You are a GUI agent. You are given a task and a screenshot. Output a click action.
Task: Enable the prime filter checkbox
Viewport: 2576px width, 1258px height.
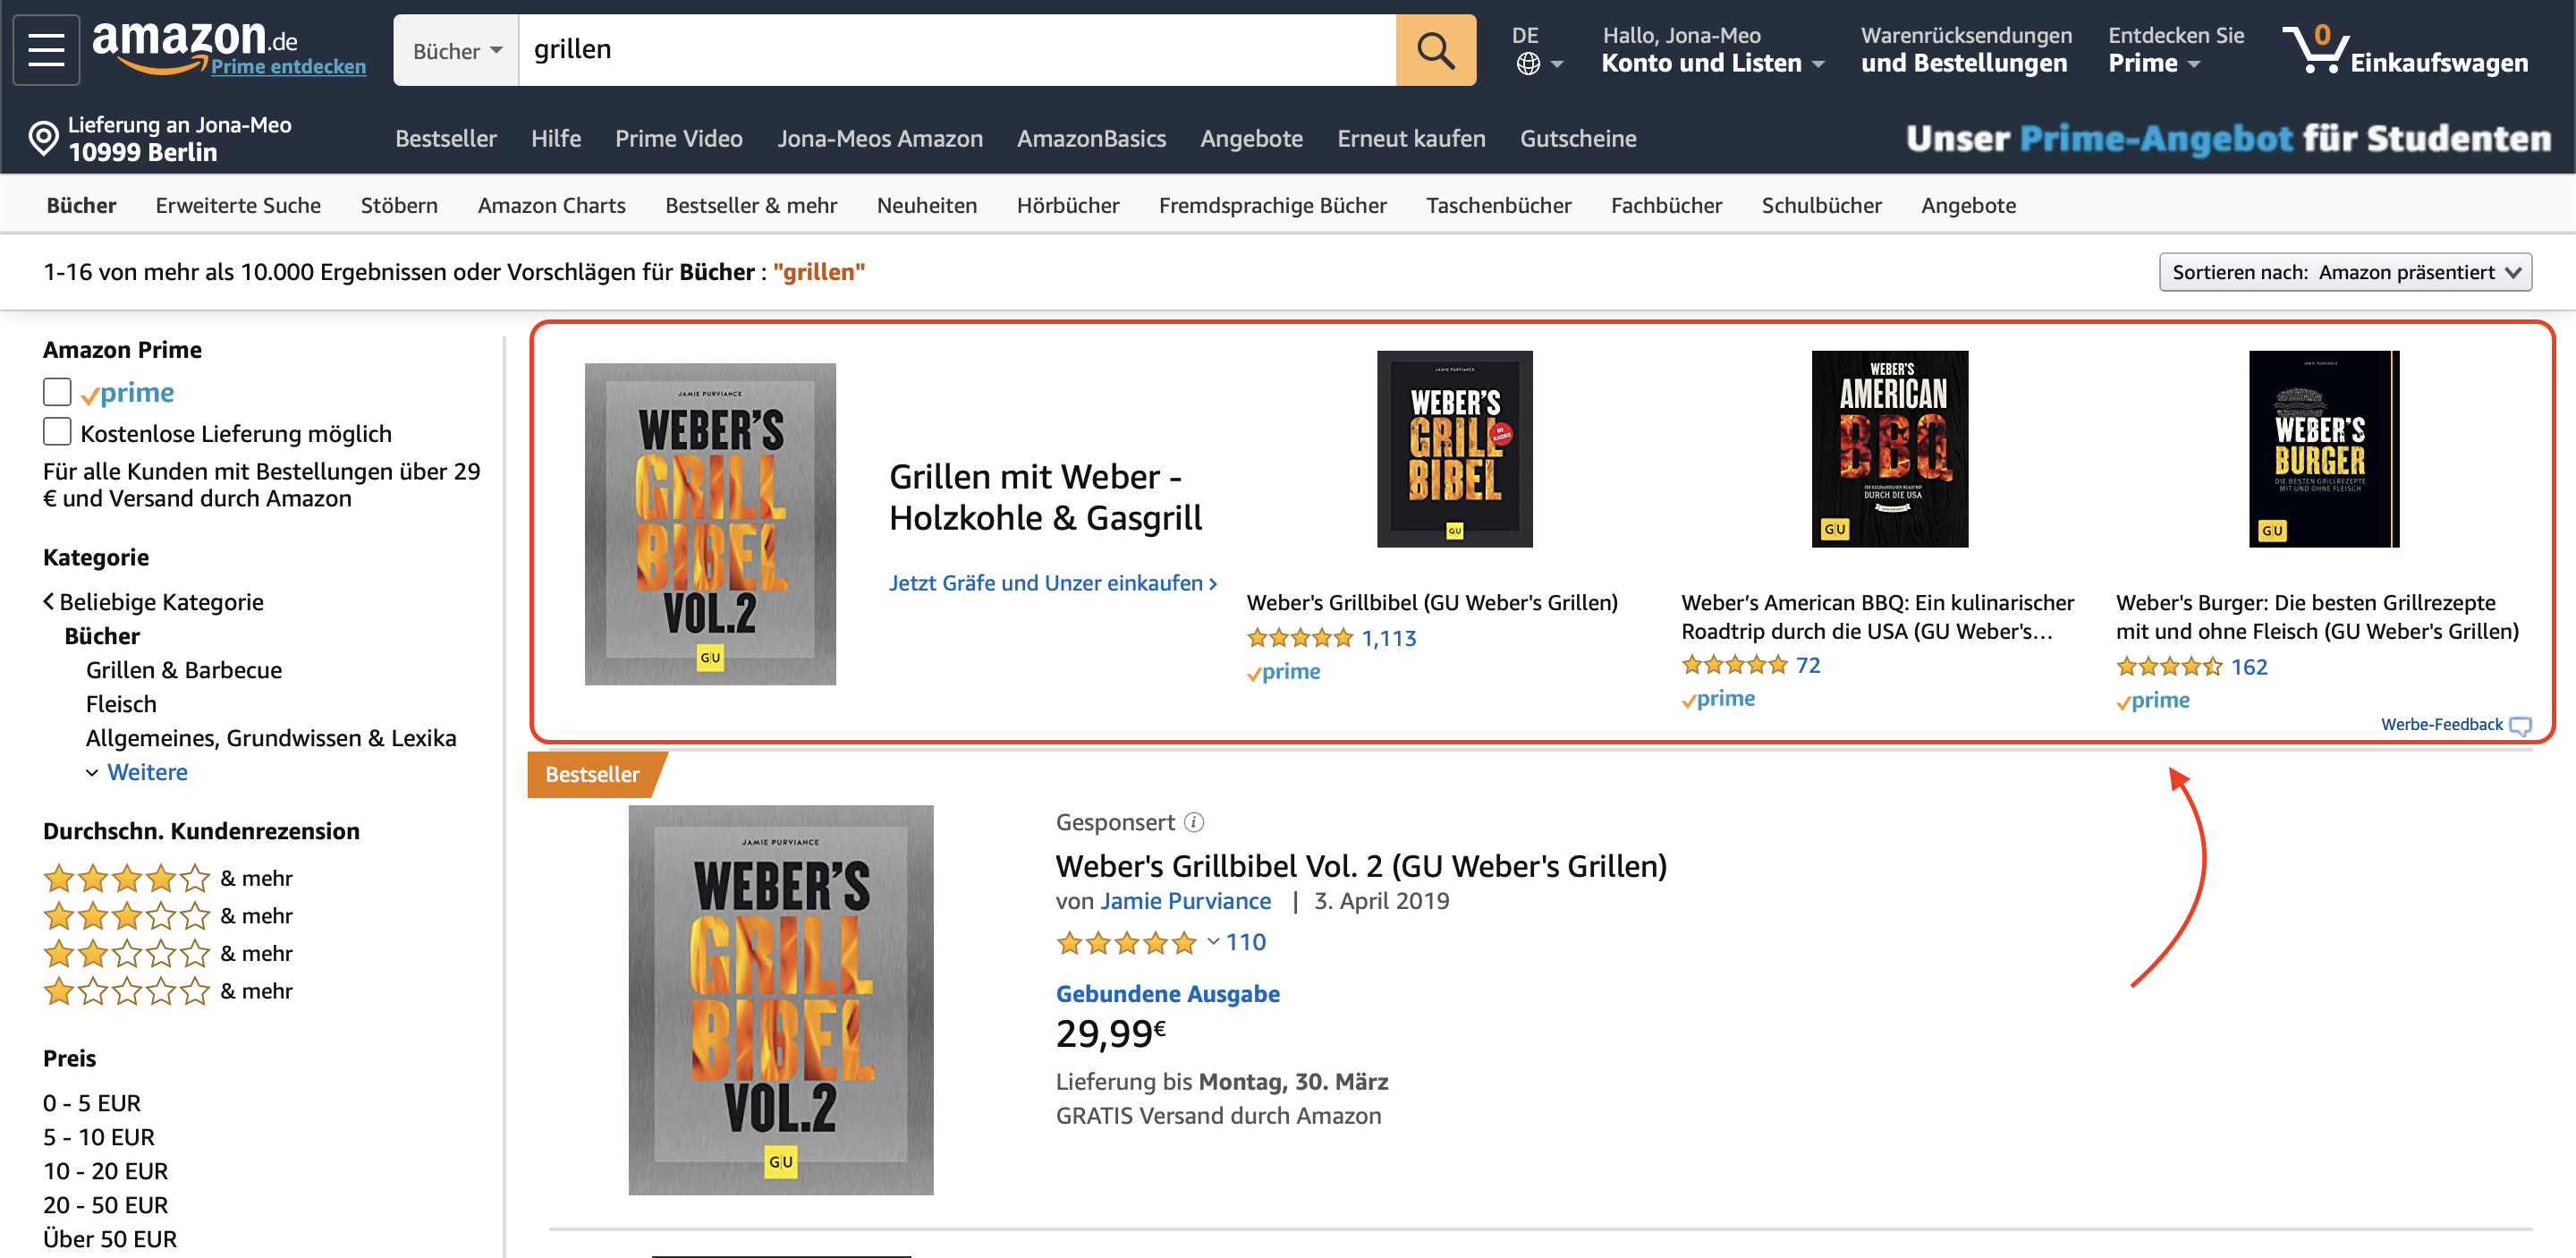coord(56,392)
